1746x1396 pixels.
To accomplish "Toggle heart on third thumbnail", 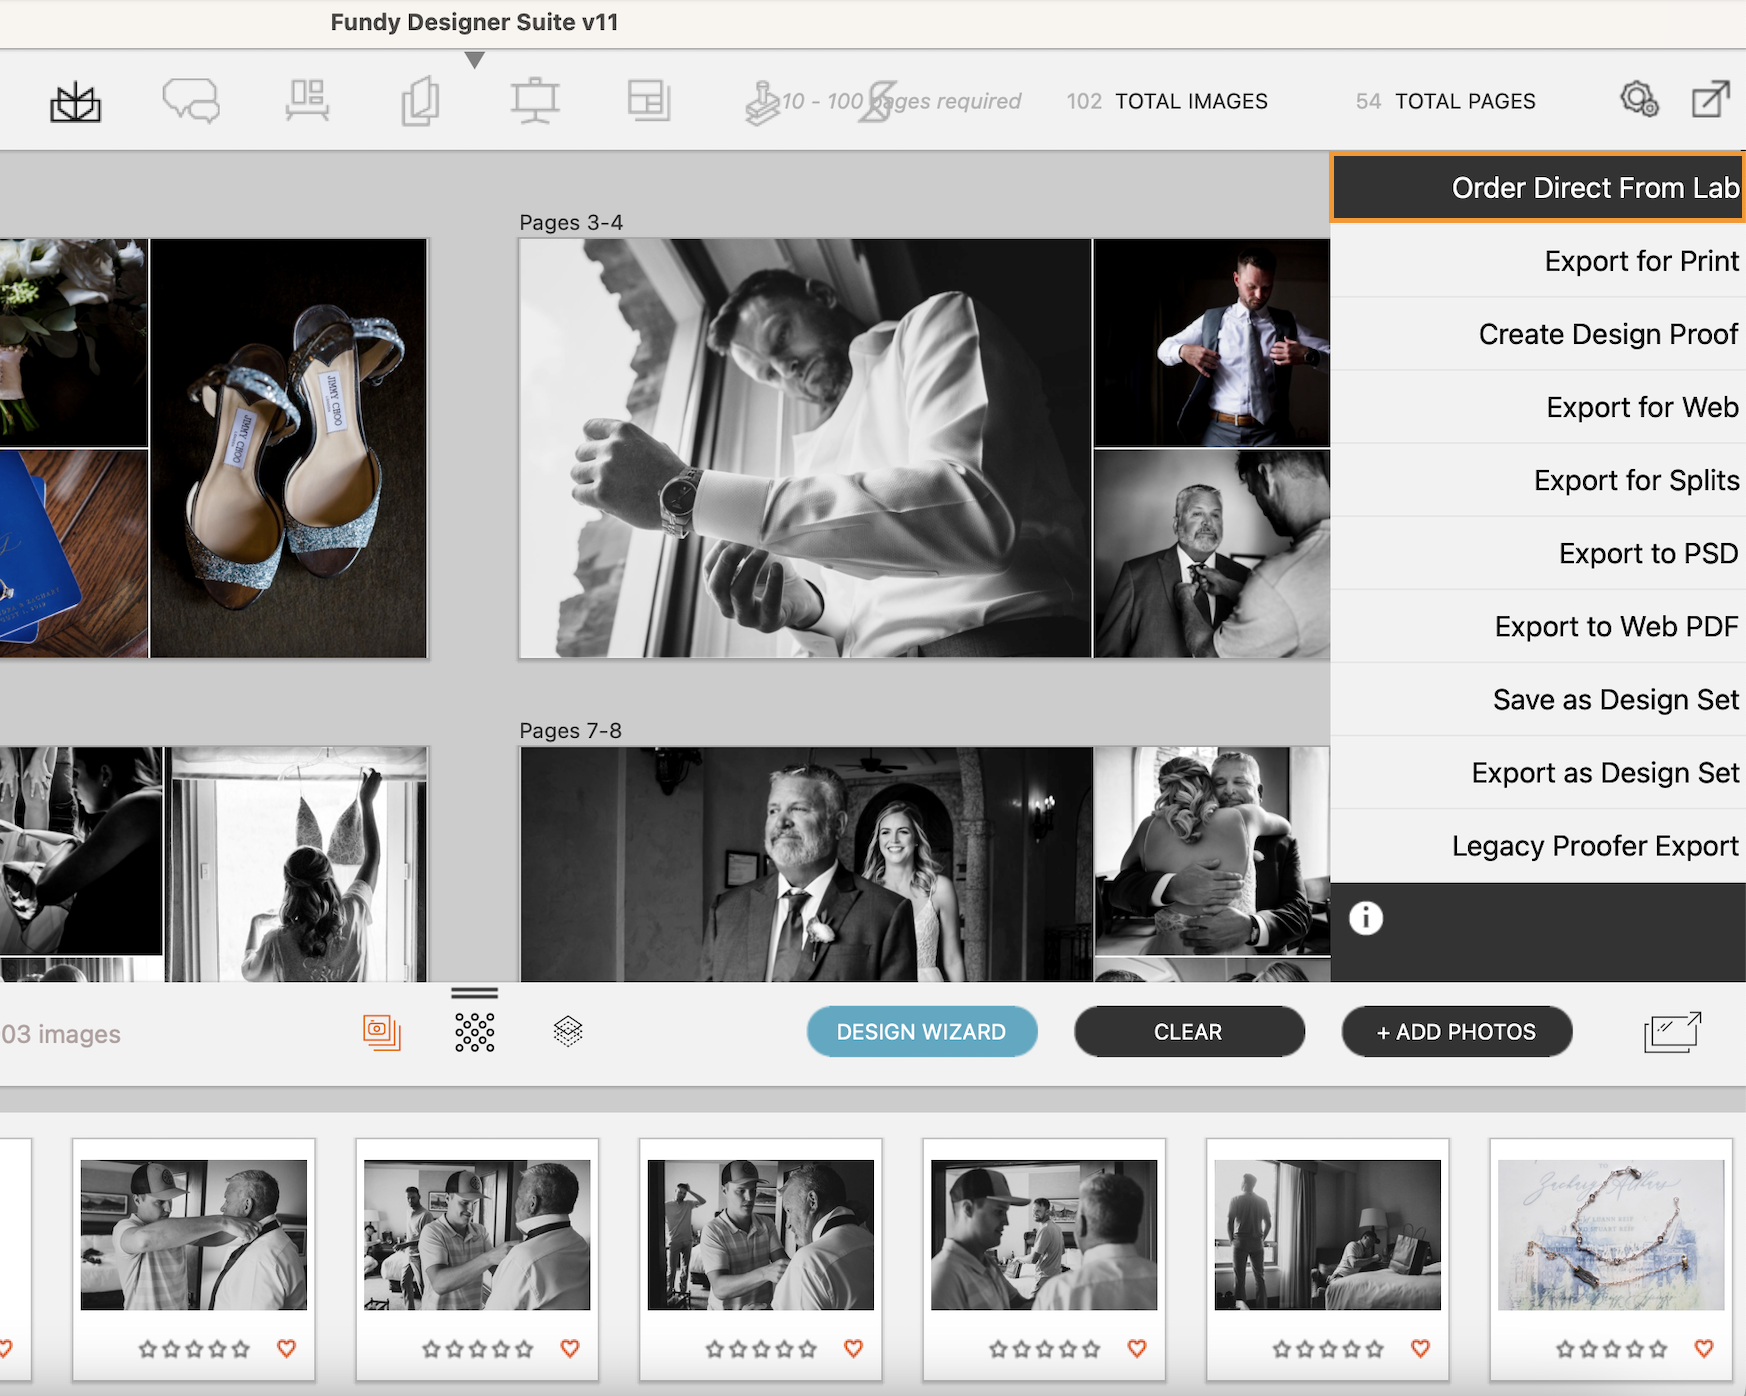I will [853, 1348].
